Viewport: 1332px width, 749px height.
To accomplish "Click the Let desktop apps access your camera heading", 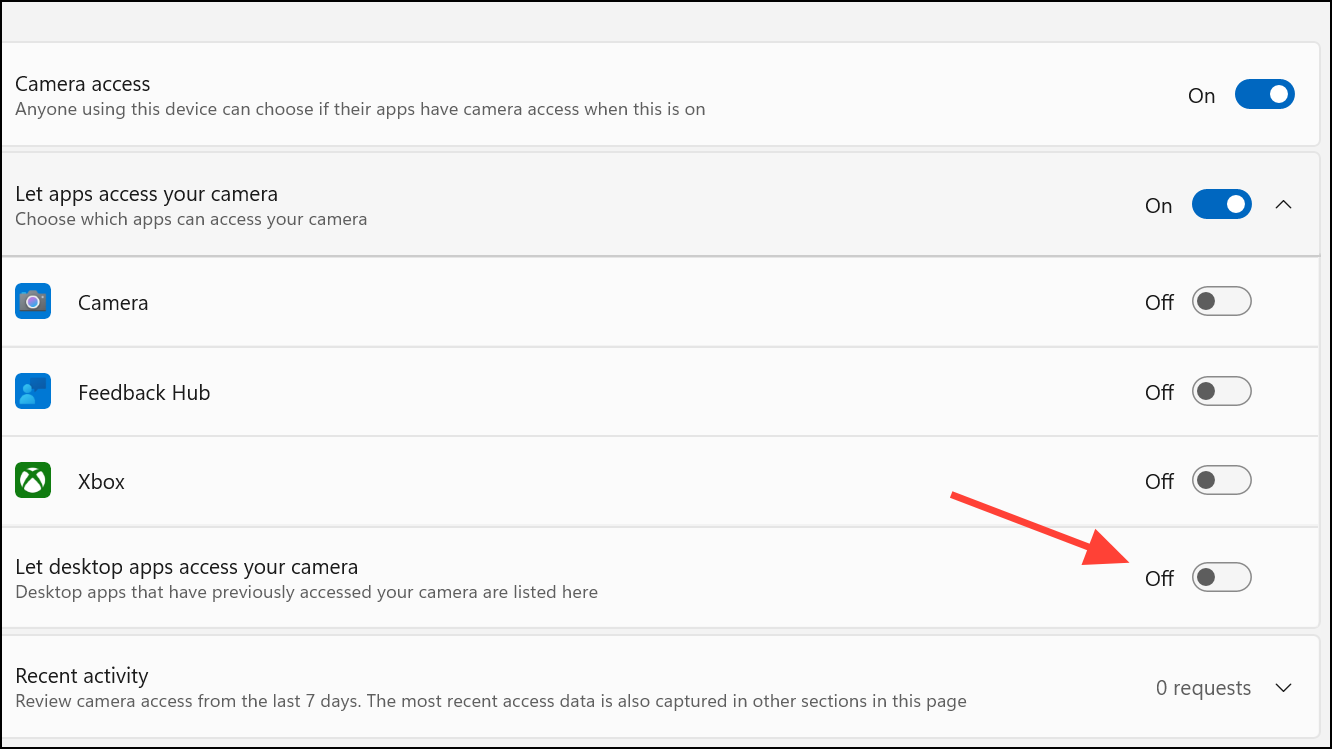I will (x=186, y=567).
